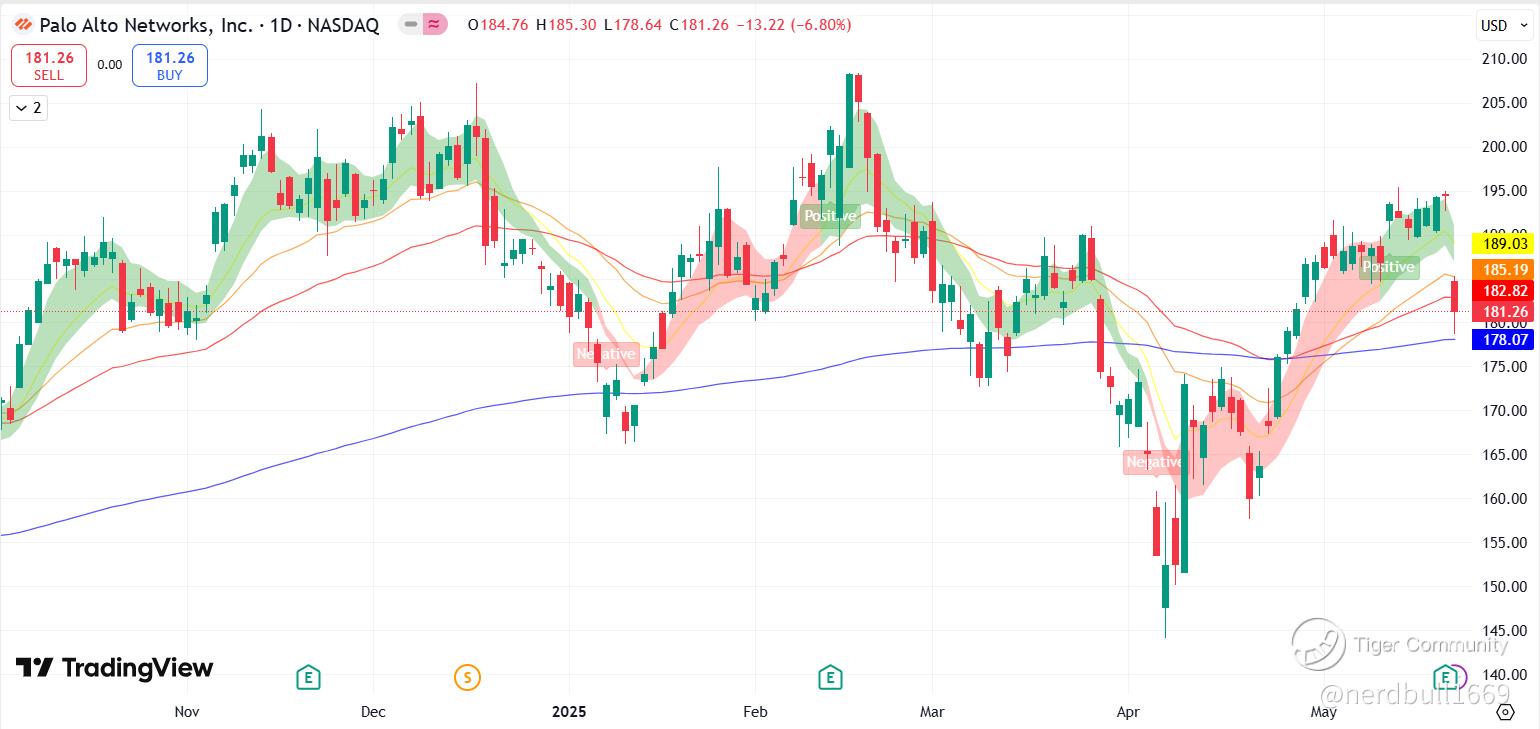
Task: Click the blue 178.07 price label
Action: 1504,340
